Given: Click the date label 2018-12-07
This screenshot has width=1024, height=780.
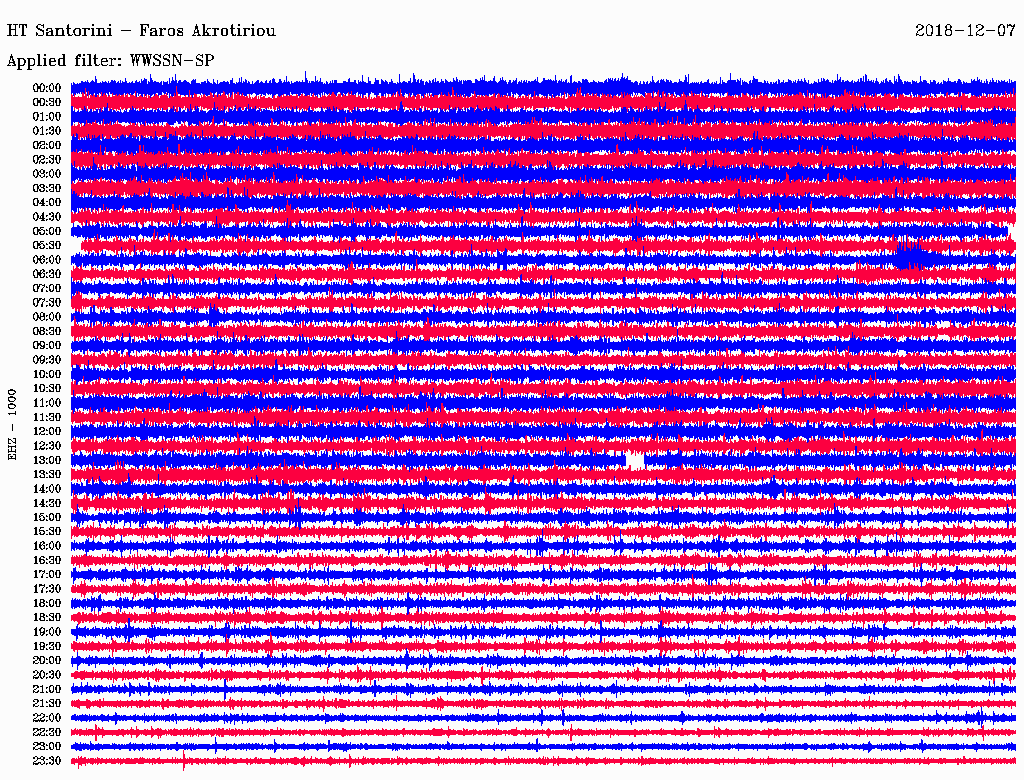Looking at the screenshot, I should (x=965, y=31).
